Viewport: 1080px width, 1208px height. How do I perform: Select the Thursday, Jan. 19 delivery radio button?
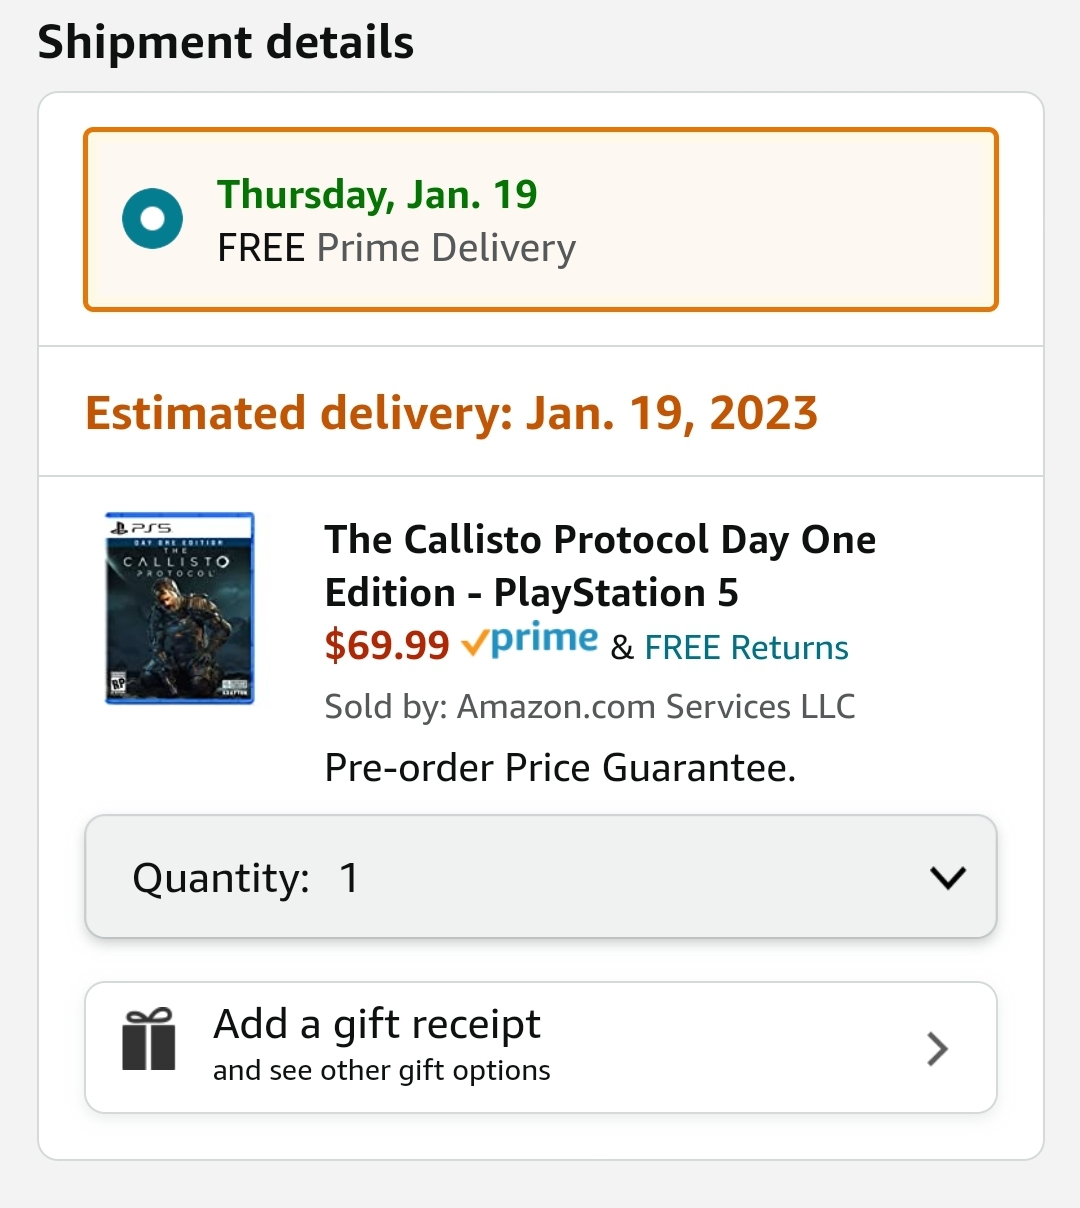coord(152,218)
